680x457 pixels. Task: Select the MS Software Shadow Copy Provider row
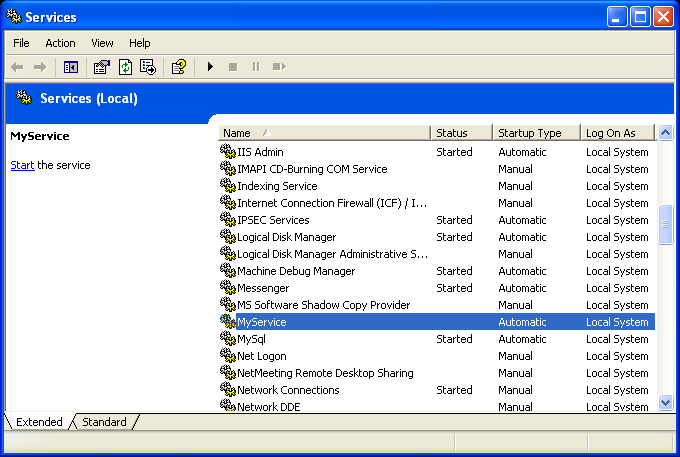point(437,305)
